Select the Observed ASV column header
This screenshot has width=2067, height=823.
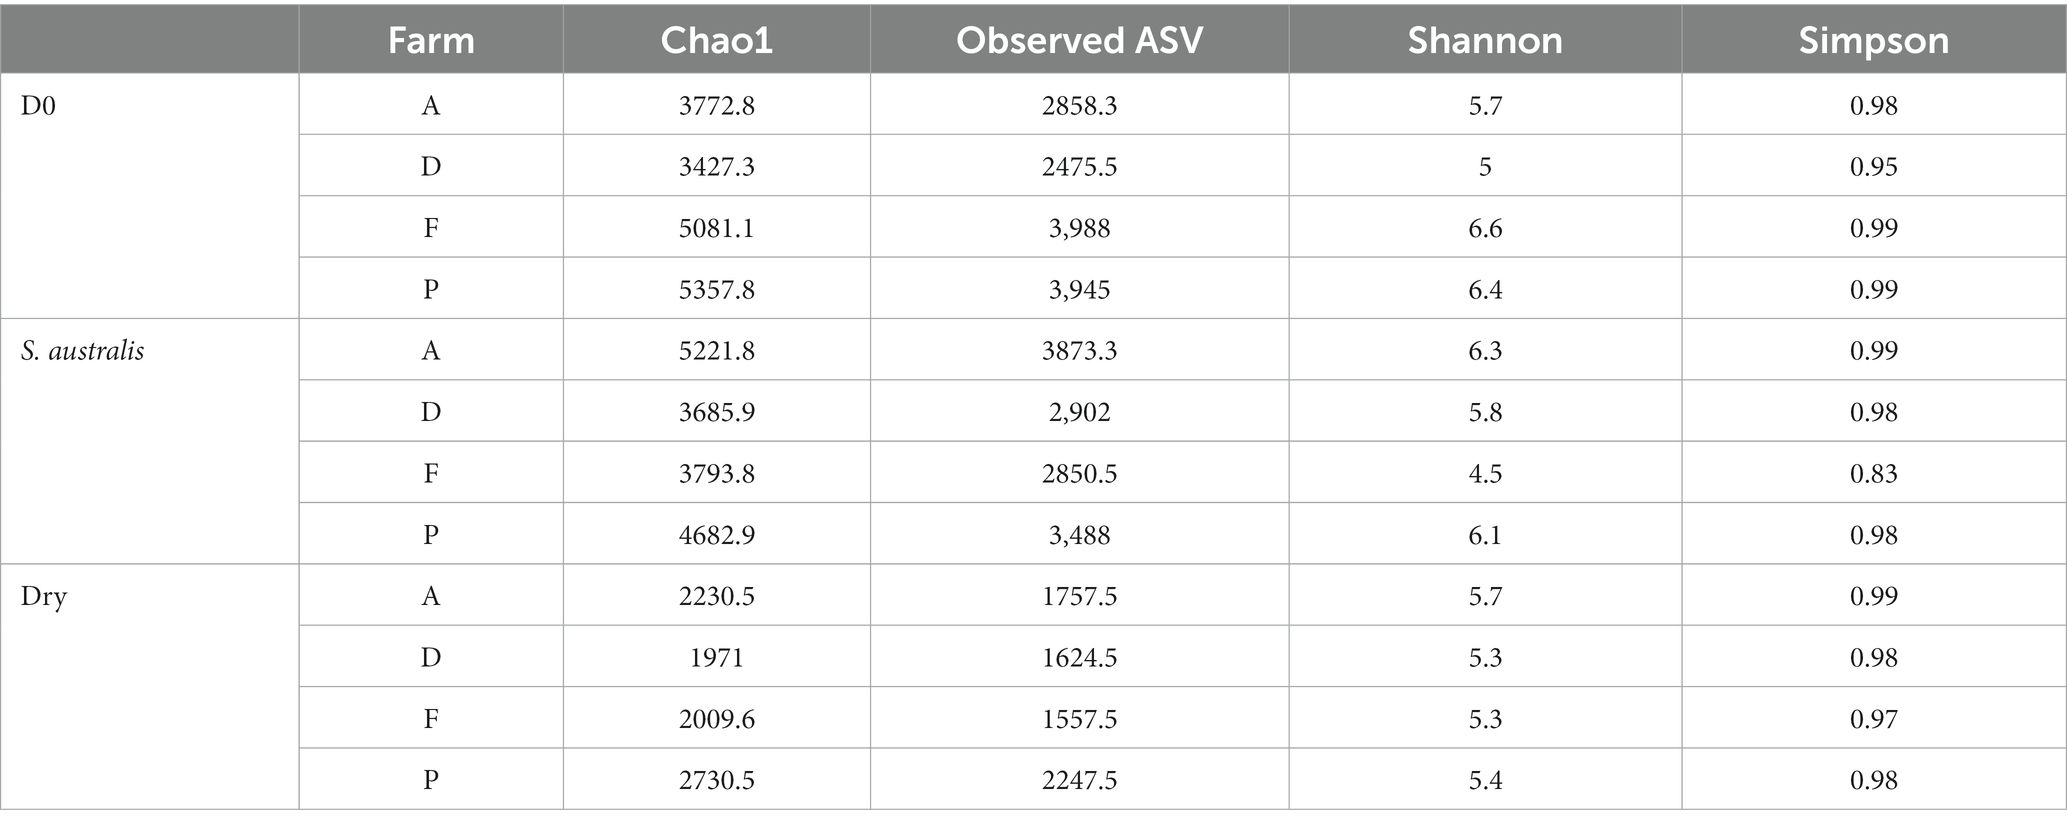coord(1079,40)
